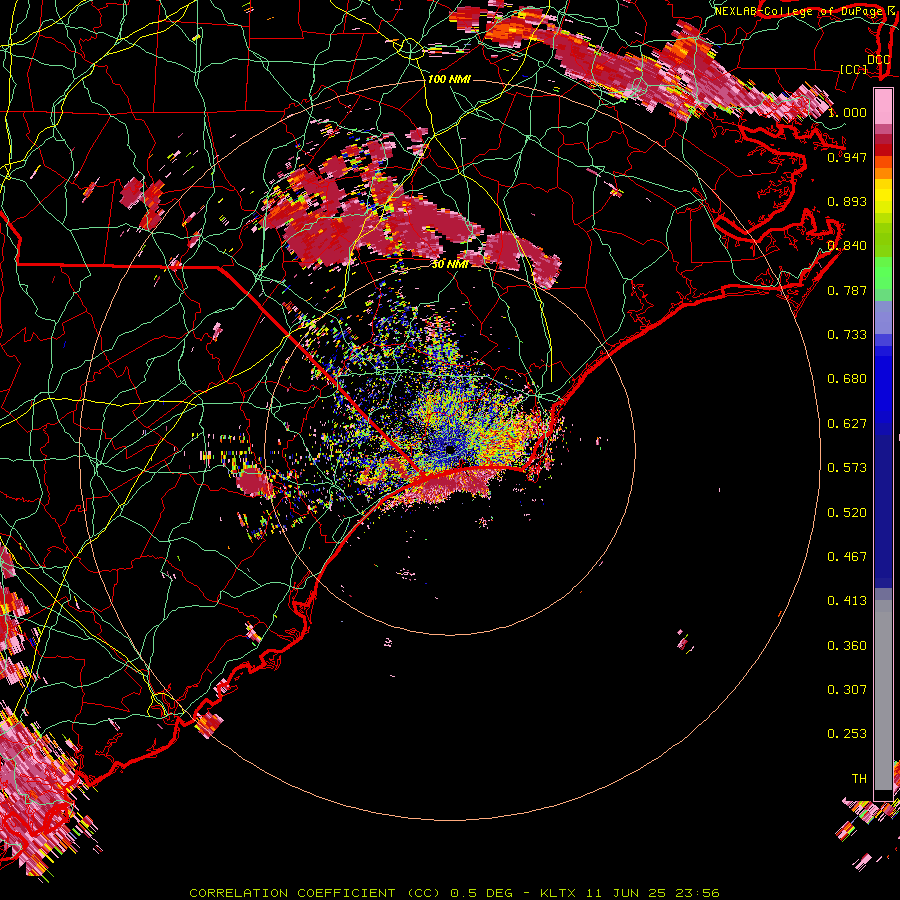Image resolution: width=900 pixels, height=900 pixels.
Task: Click the 0.733 scale value
Action: [x=847, y=335]
